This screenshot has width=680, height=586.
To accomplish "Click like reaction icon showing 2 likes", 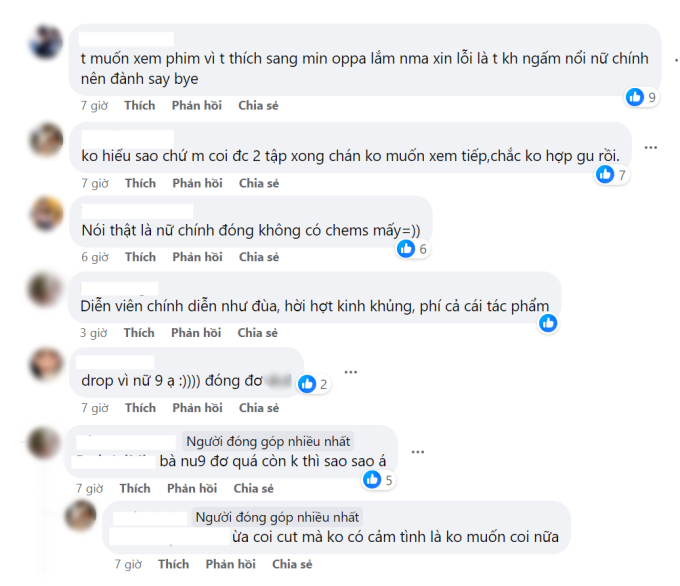I will tap(307, 384).
